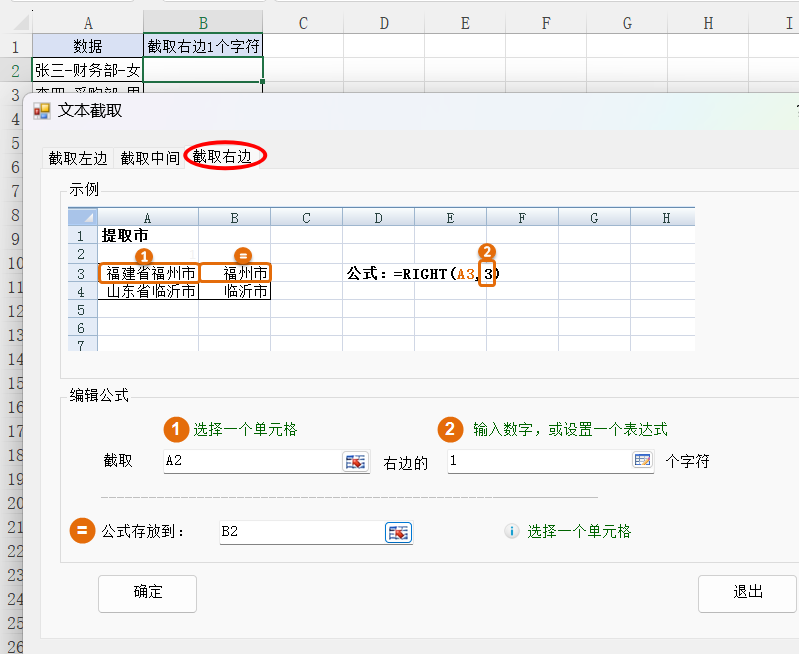Focus the 公式存放到 field containing B2
The width and height of the screenshot is (799, 654).
click(300, 532)
